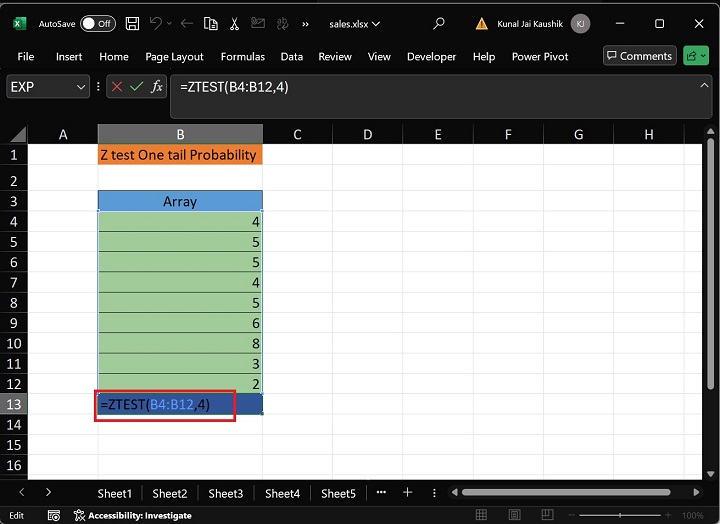Show more sheets via ellipsis
720x524 pixels.
[x=381, y=492]
